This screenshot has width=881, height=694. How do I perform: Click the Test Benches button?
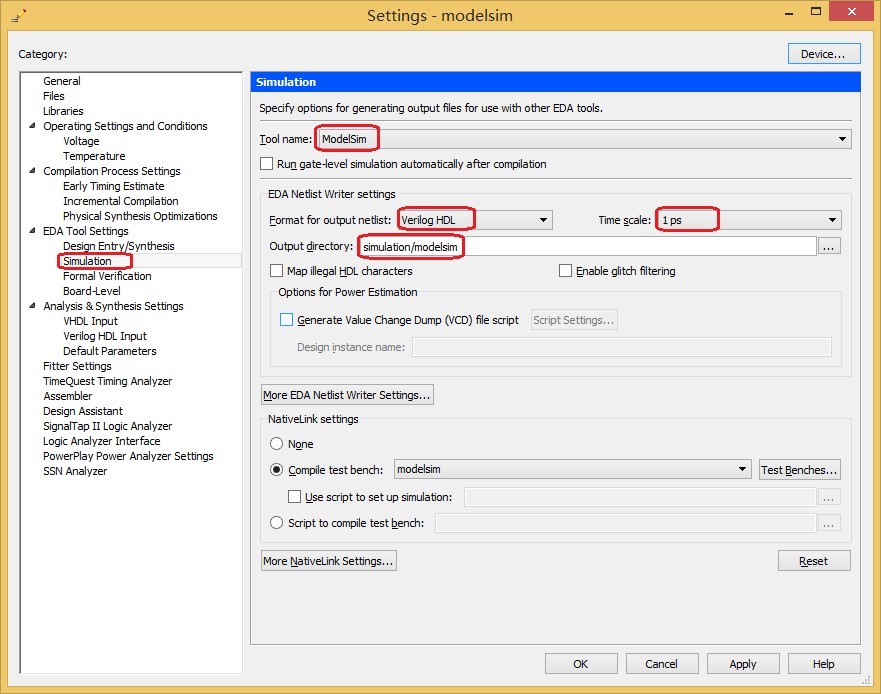pyautogui.click(x=799, y=470)
